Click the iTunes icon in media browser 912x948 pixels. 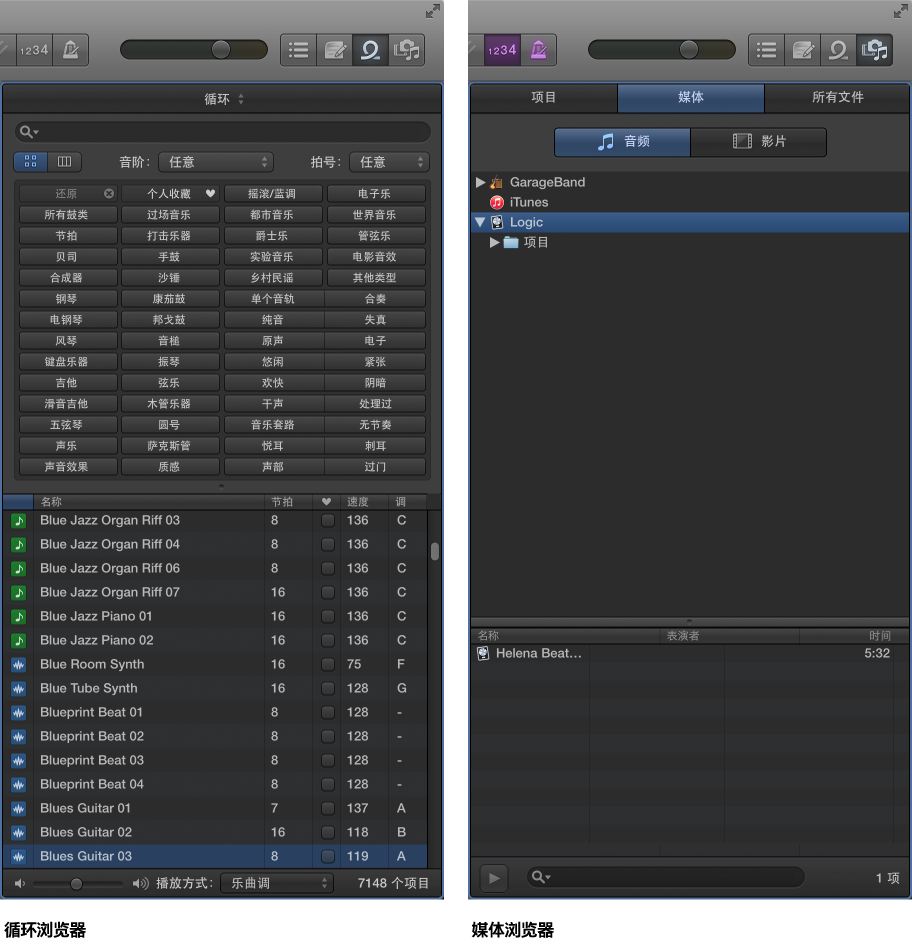point(497,203)
